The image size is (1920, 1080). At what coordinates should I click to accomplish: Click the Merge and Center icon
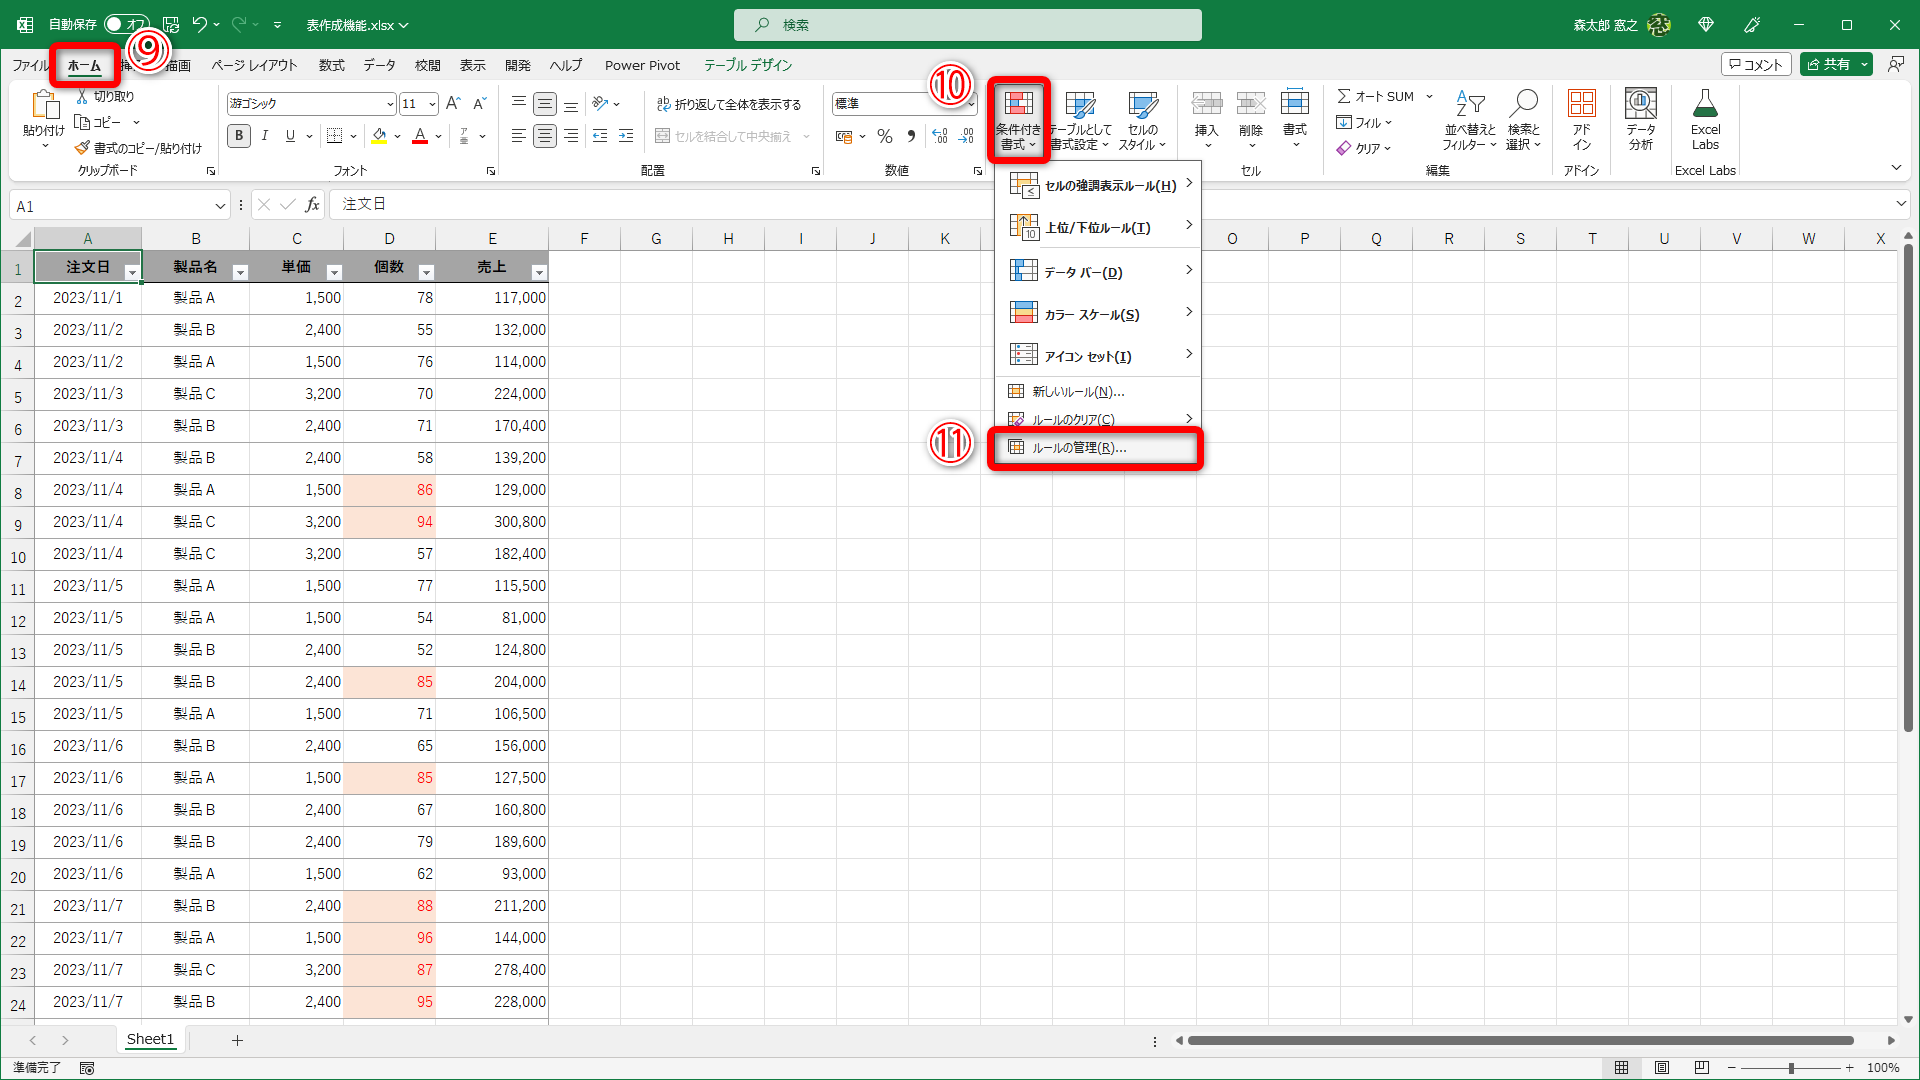(662, 136)
